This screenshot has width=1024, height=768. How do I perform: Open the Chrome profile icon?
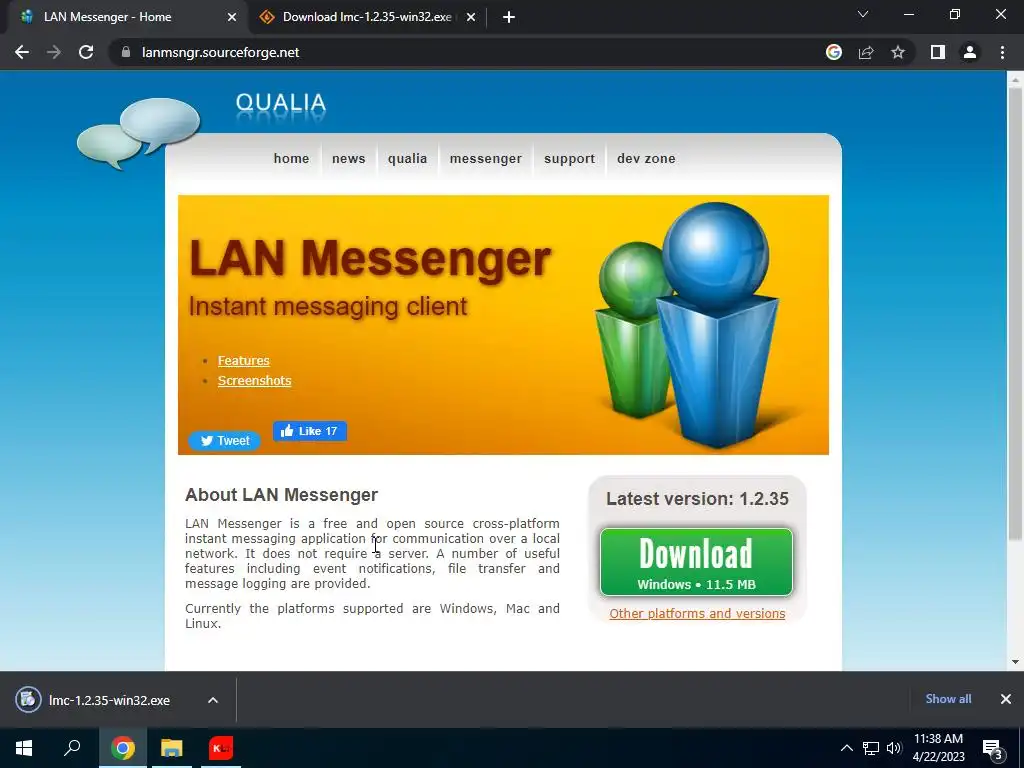pos(970,52)
